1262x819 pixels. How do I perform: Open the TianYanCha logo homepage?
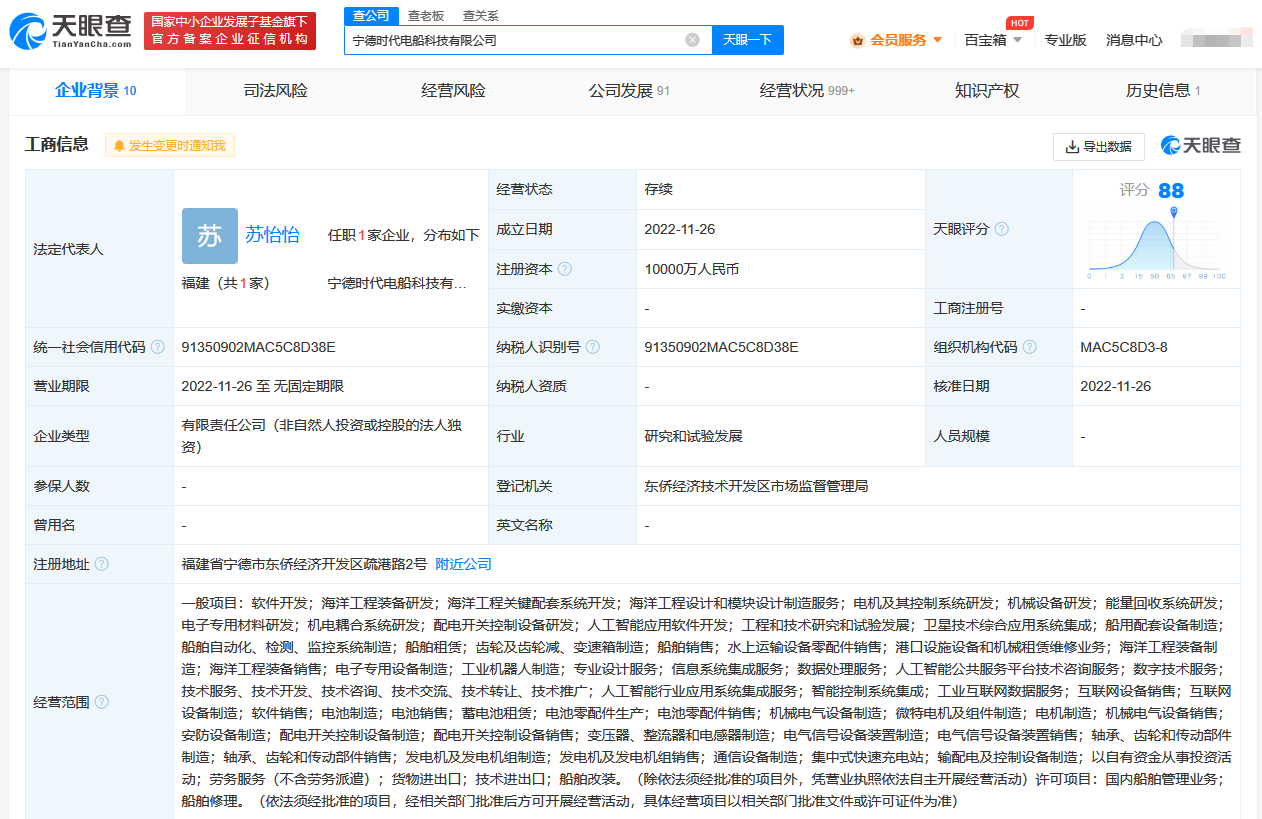tap(70, 31)
